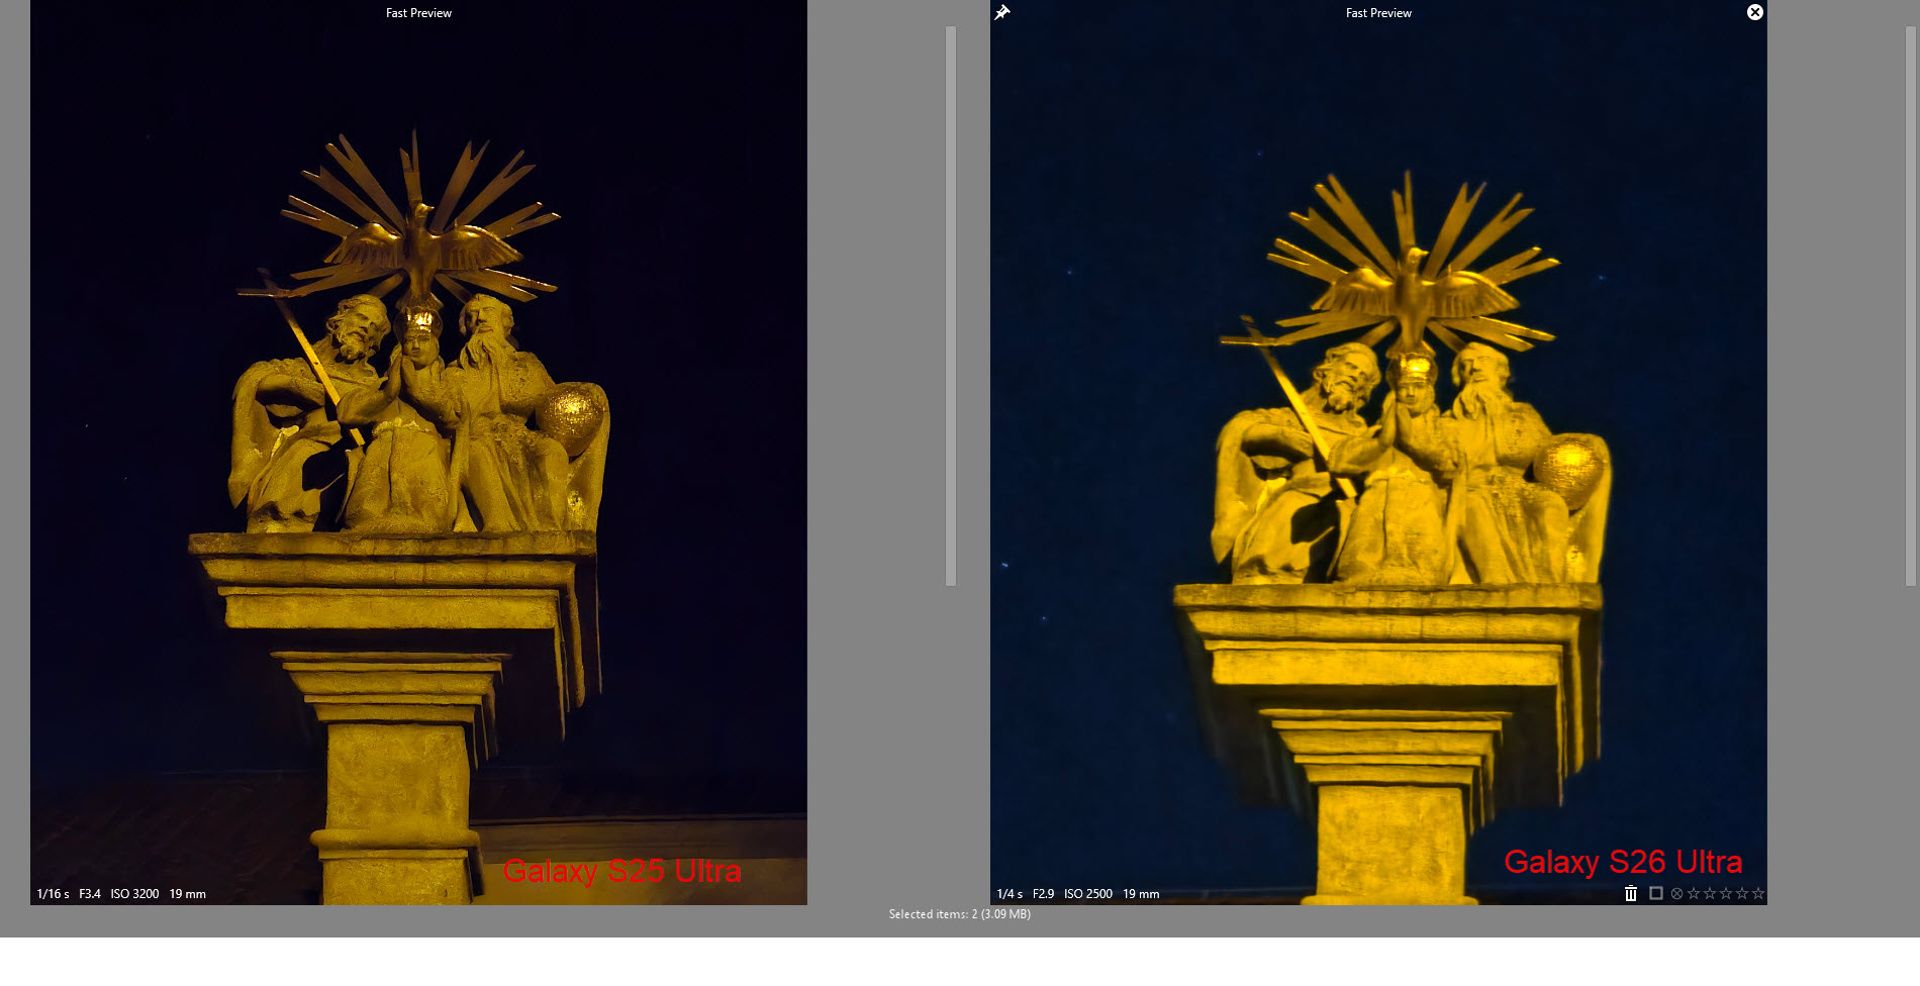Mark the right photo as rejected
The width and height of the screenshot is (1920, 986).
pyautogui.click(x=1677, y=893)
